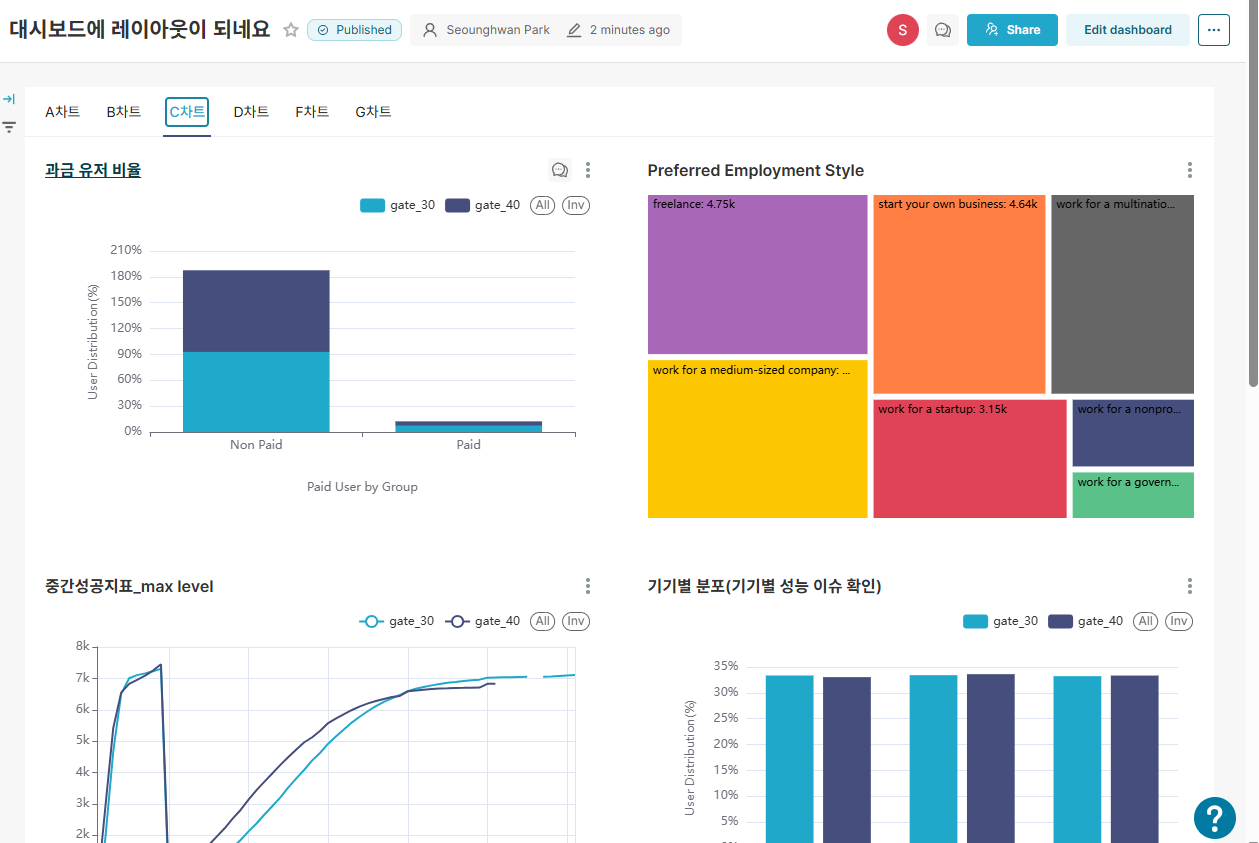Click the owner Seounghwan Park label
The width and height of the screenshot is (1259, 843).
pyautogui.click(x=486, y=30)
